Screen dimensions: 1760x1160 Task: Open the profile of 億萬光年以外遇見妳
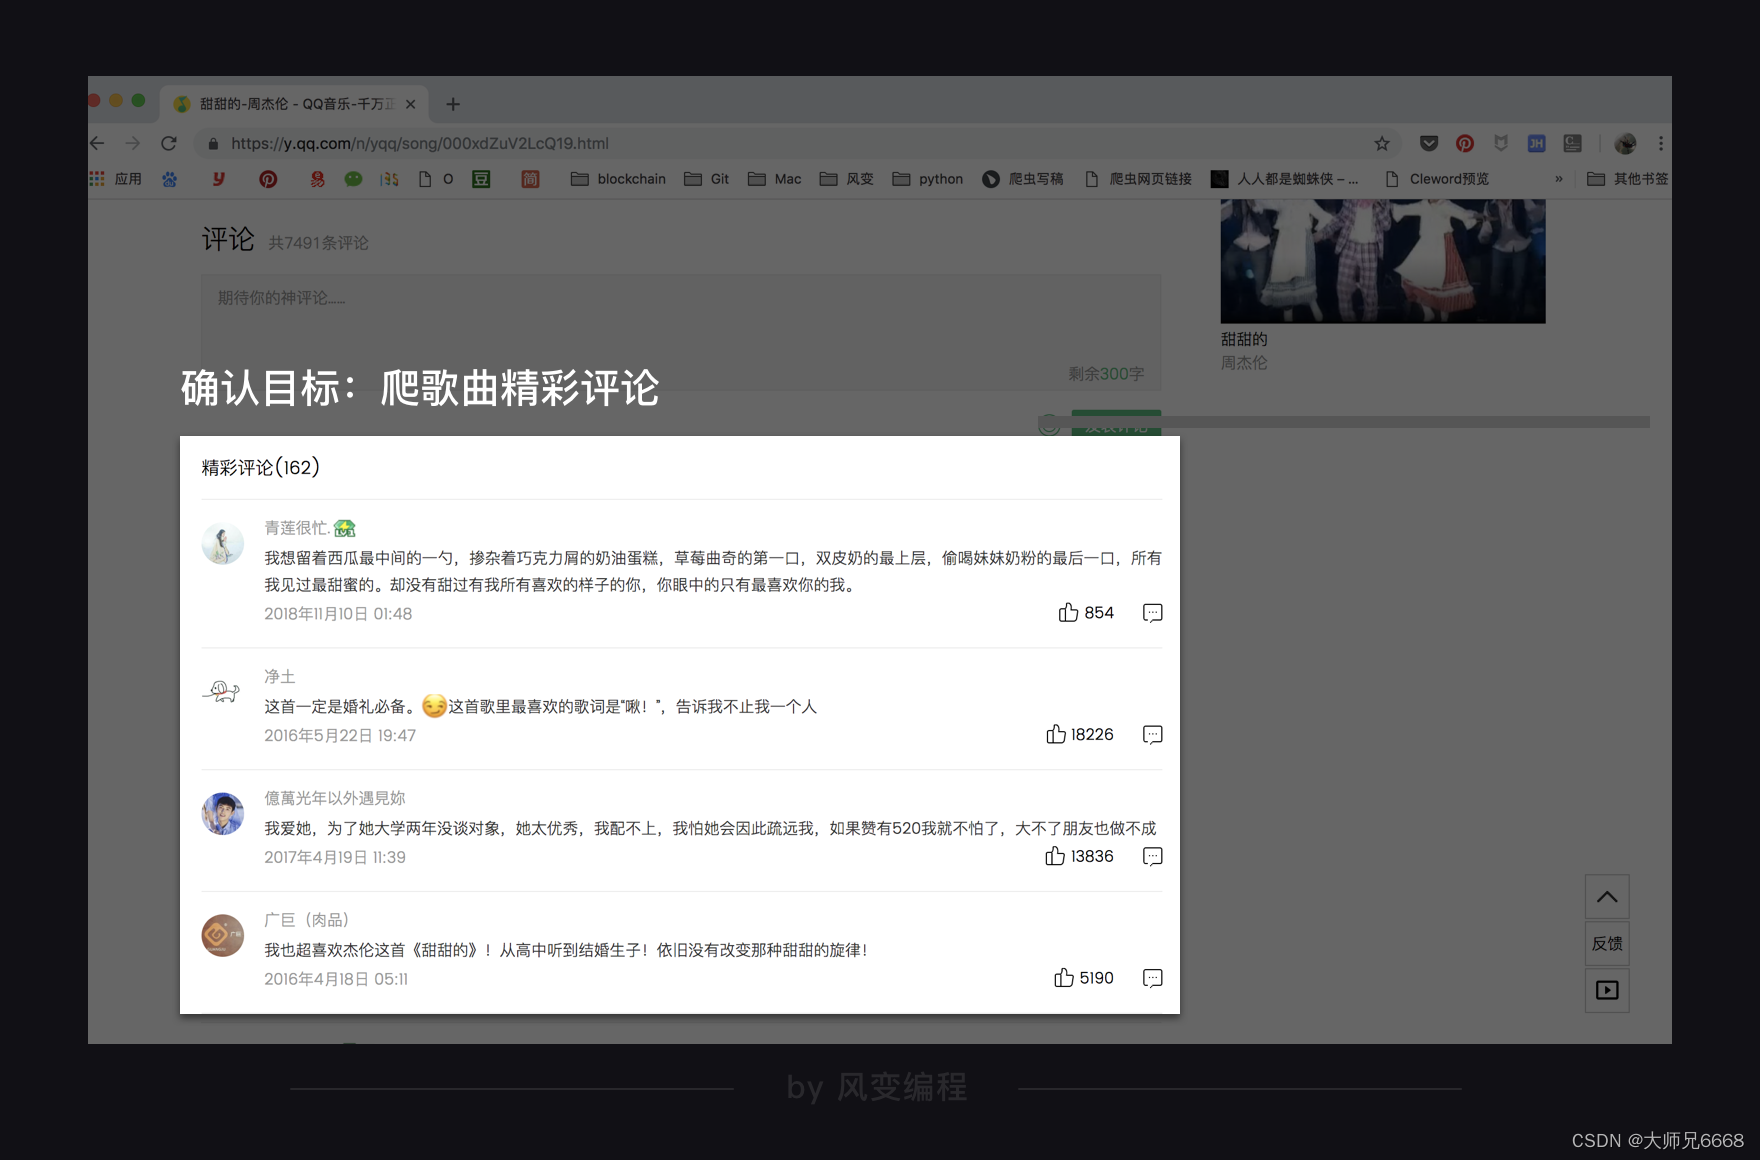tap(335, 798)
